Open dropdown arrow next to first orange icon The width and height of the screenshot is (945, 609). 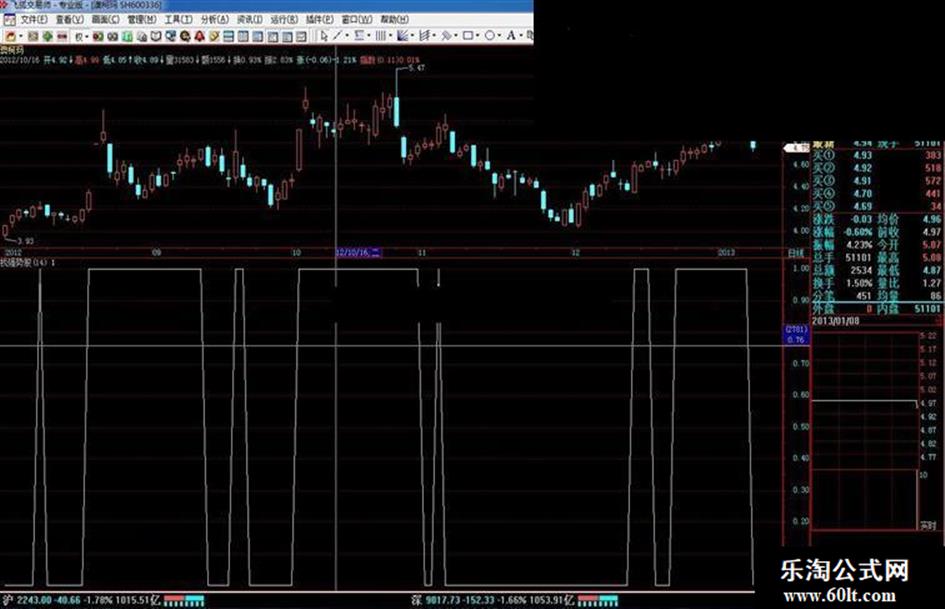(21, 37)
